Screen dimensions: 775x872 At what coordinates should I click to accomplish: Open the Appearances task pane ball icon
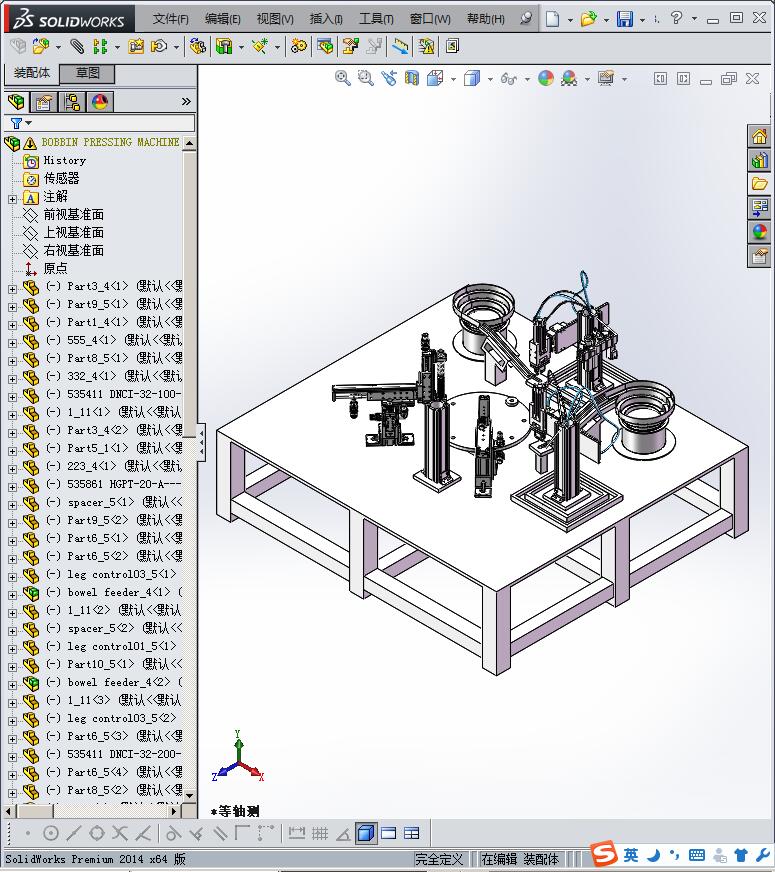pyautogui.click(x=759, y=232)
